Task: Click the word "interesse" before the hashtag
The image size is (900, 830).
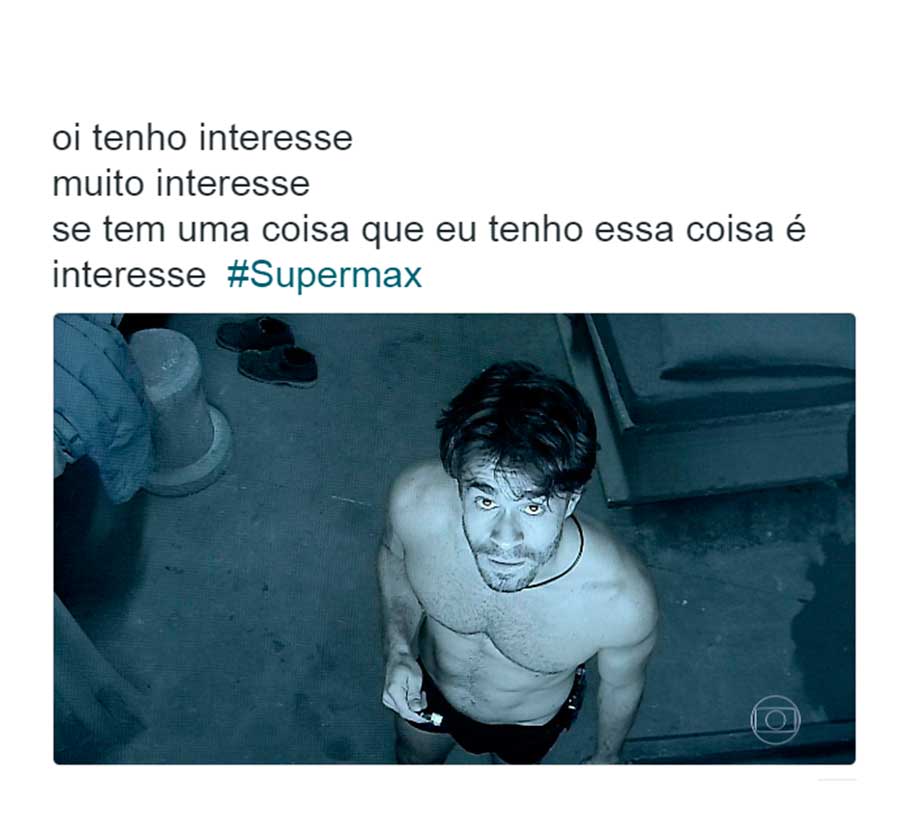Action: coord(129,274)
